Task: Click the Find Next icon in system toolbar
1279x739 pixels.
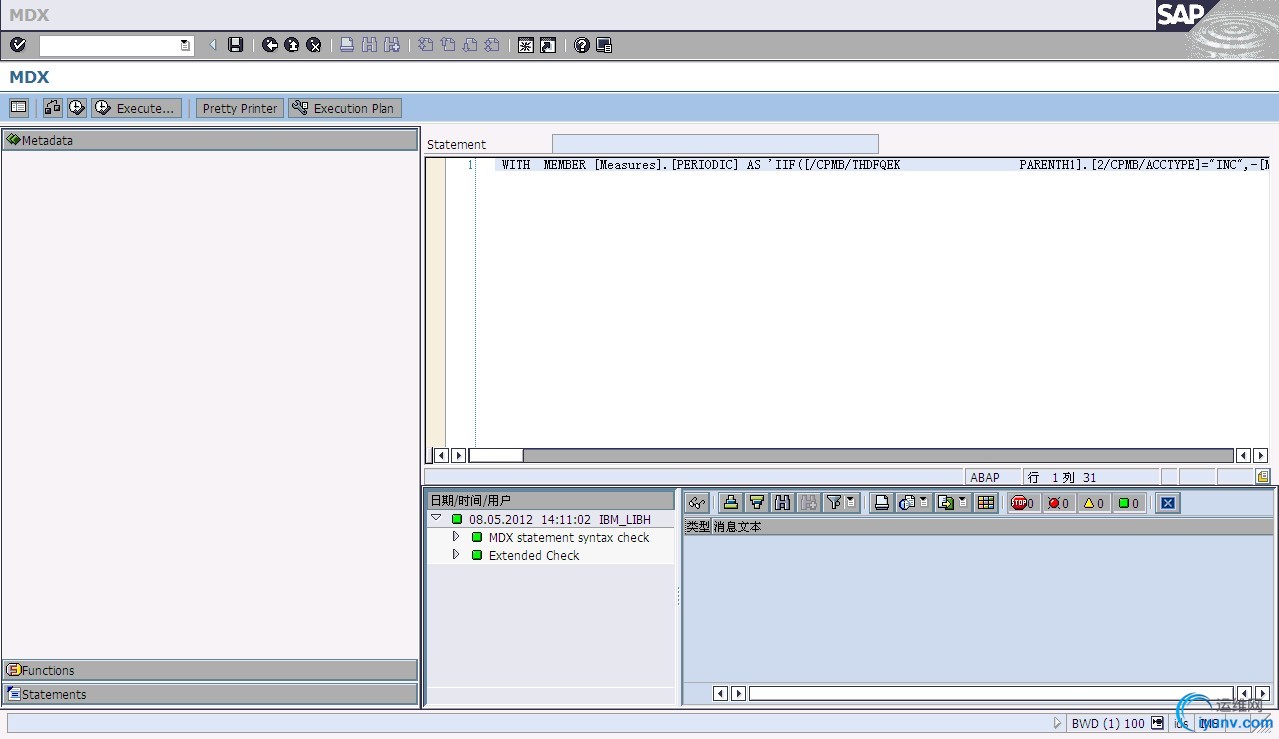Action: tap(392, 45)
